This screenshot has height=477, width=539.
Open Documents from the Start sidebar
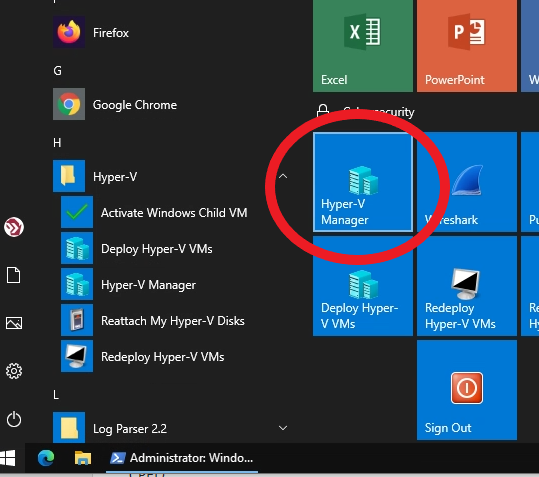14,275
